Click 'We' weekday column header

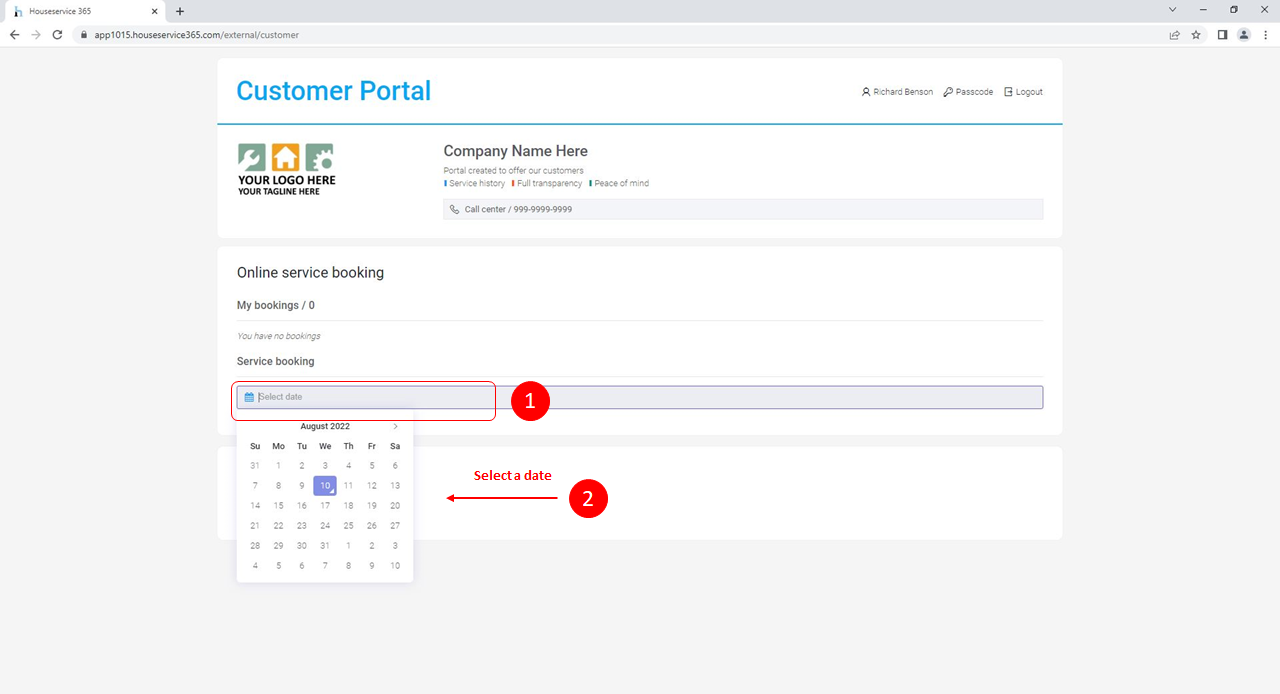(x=325, y=446)
